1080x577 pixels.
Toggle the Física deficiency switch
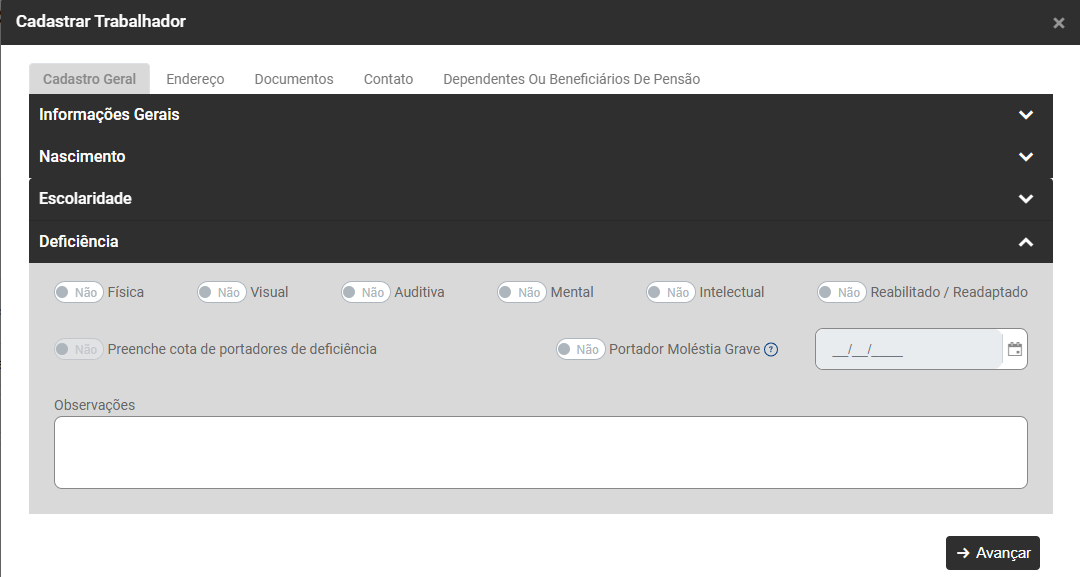pos(78,292)
